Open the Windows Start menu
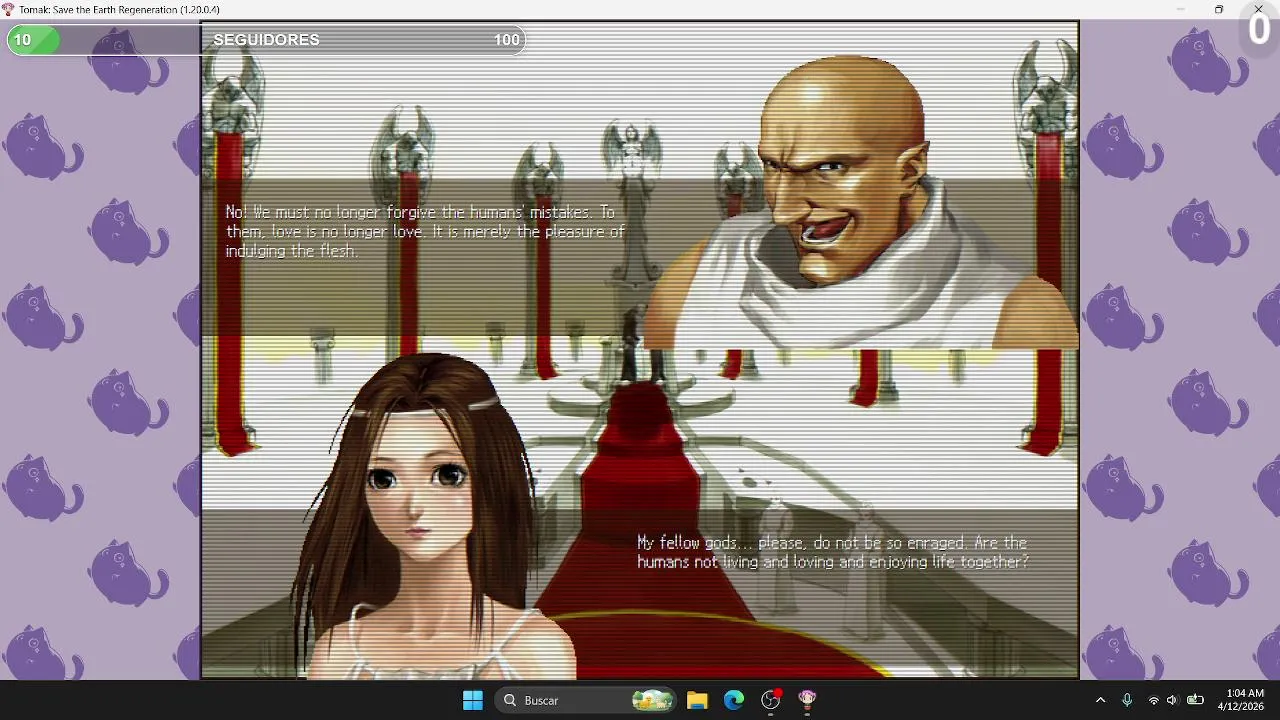Viewport: 1280px width, 720px height. (x=473, y=700)
